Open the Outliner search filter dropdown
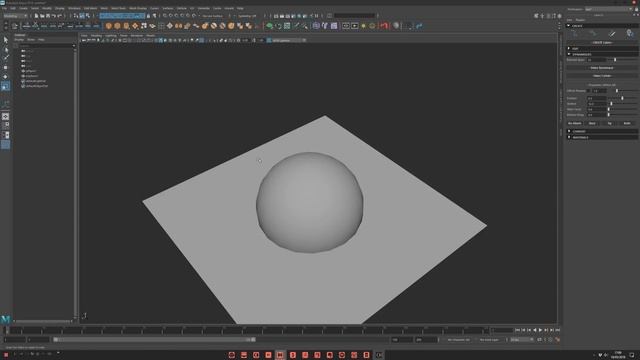Image resolution: width=640 pixels, height=360 pixels. click(x=74, y=46)
